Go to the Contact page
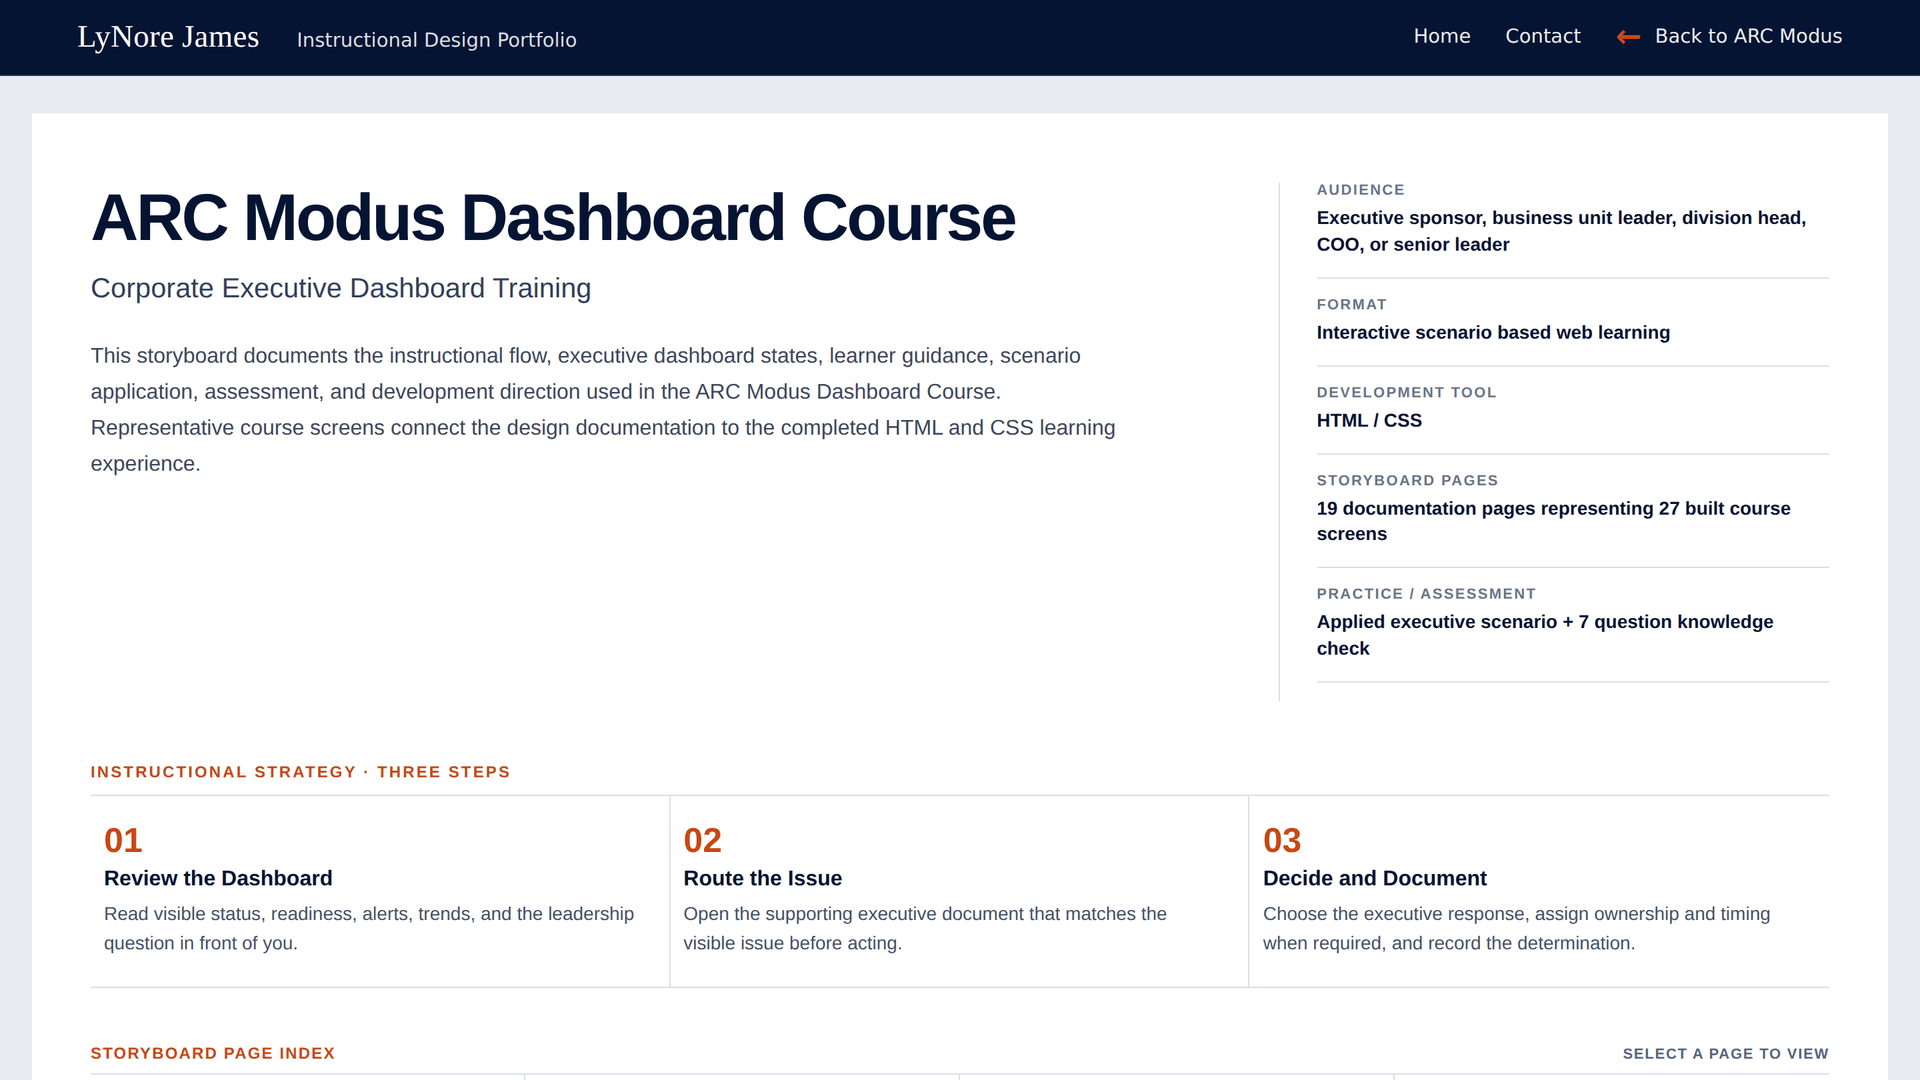Screen dimensions: 1920x1080 [x=1543, y=36]
